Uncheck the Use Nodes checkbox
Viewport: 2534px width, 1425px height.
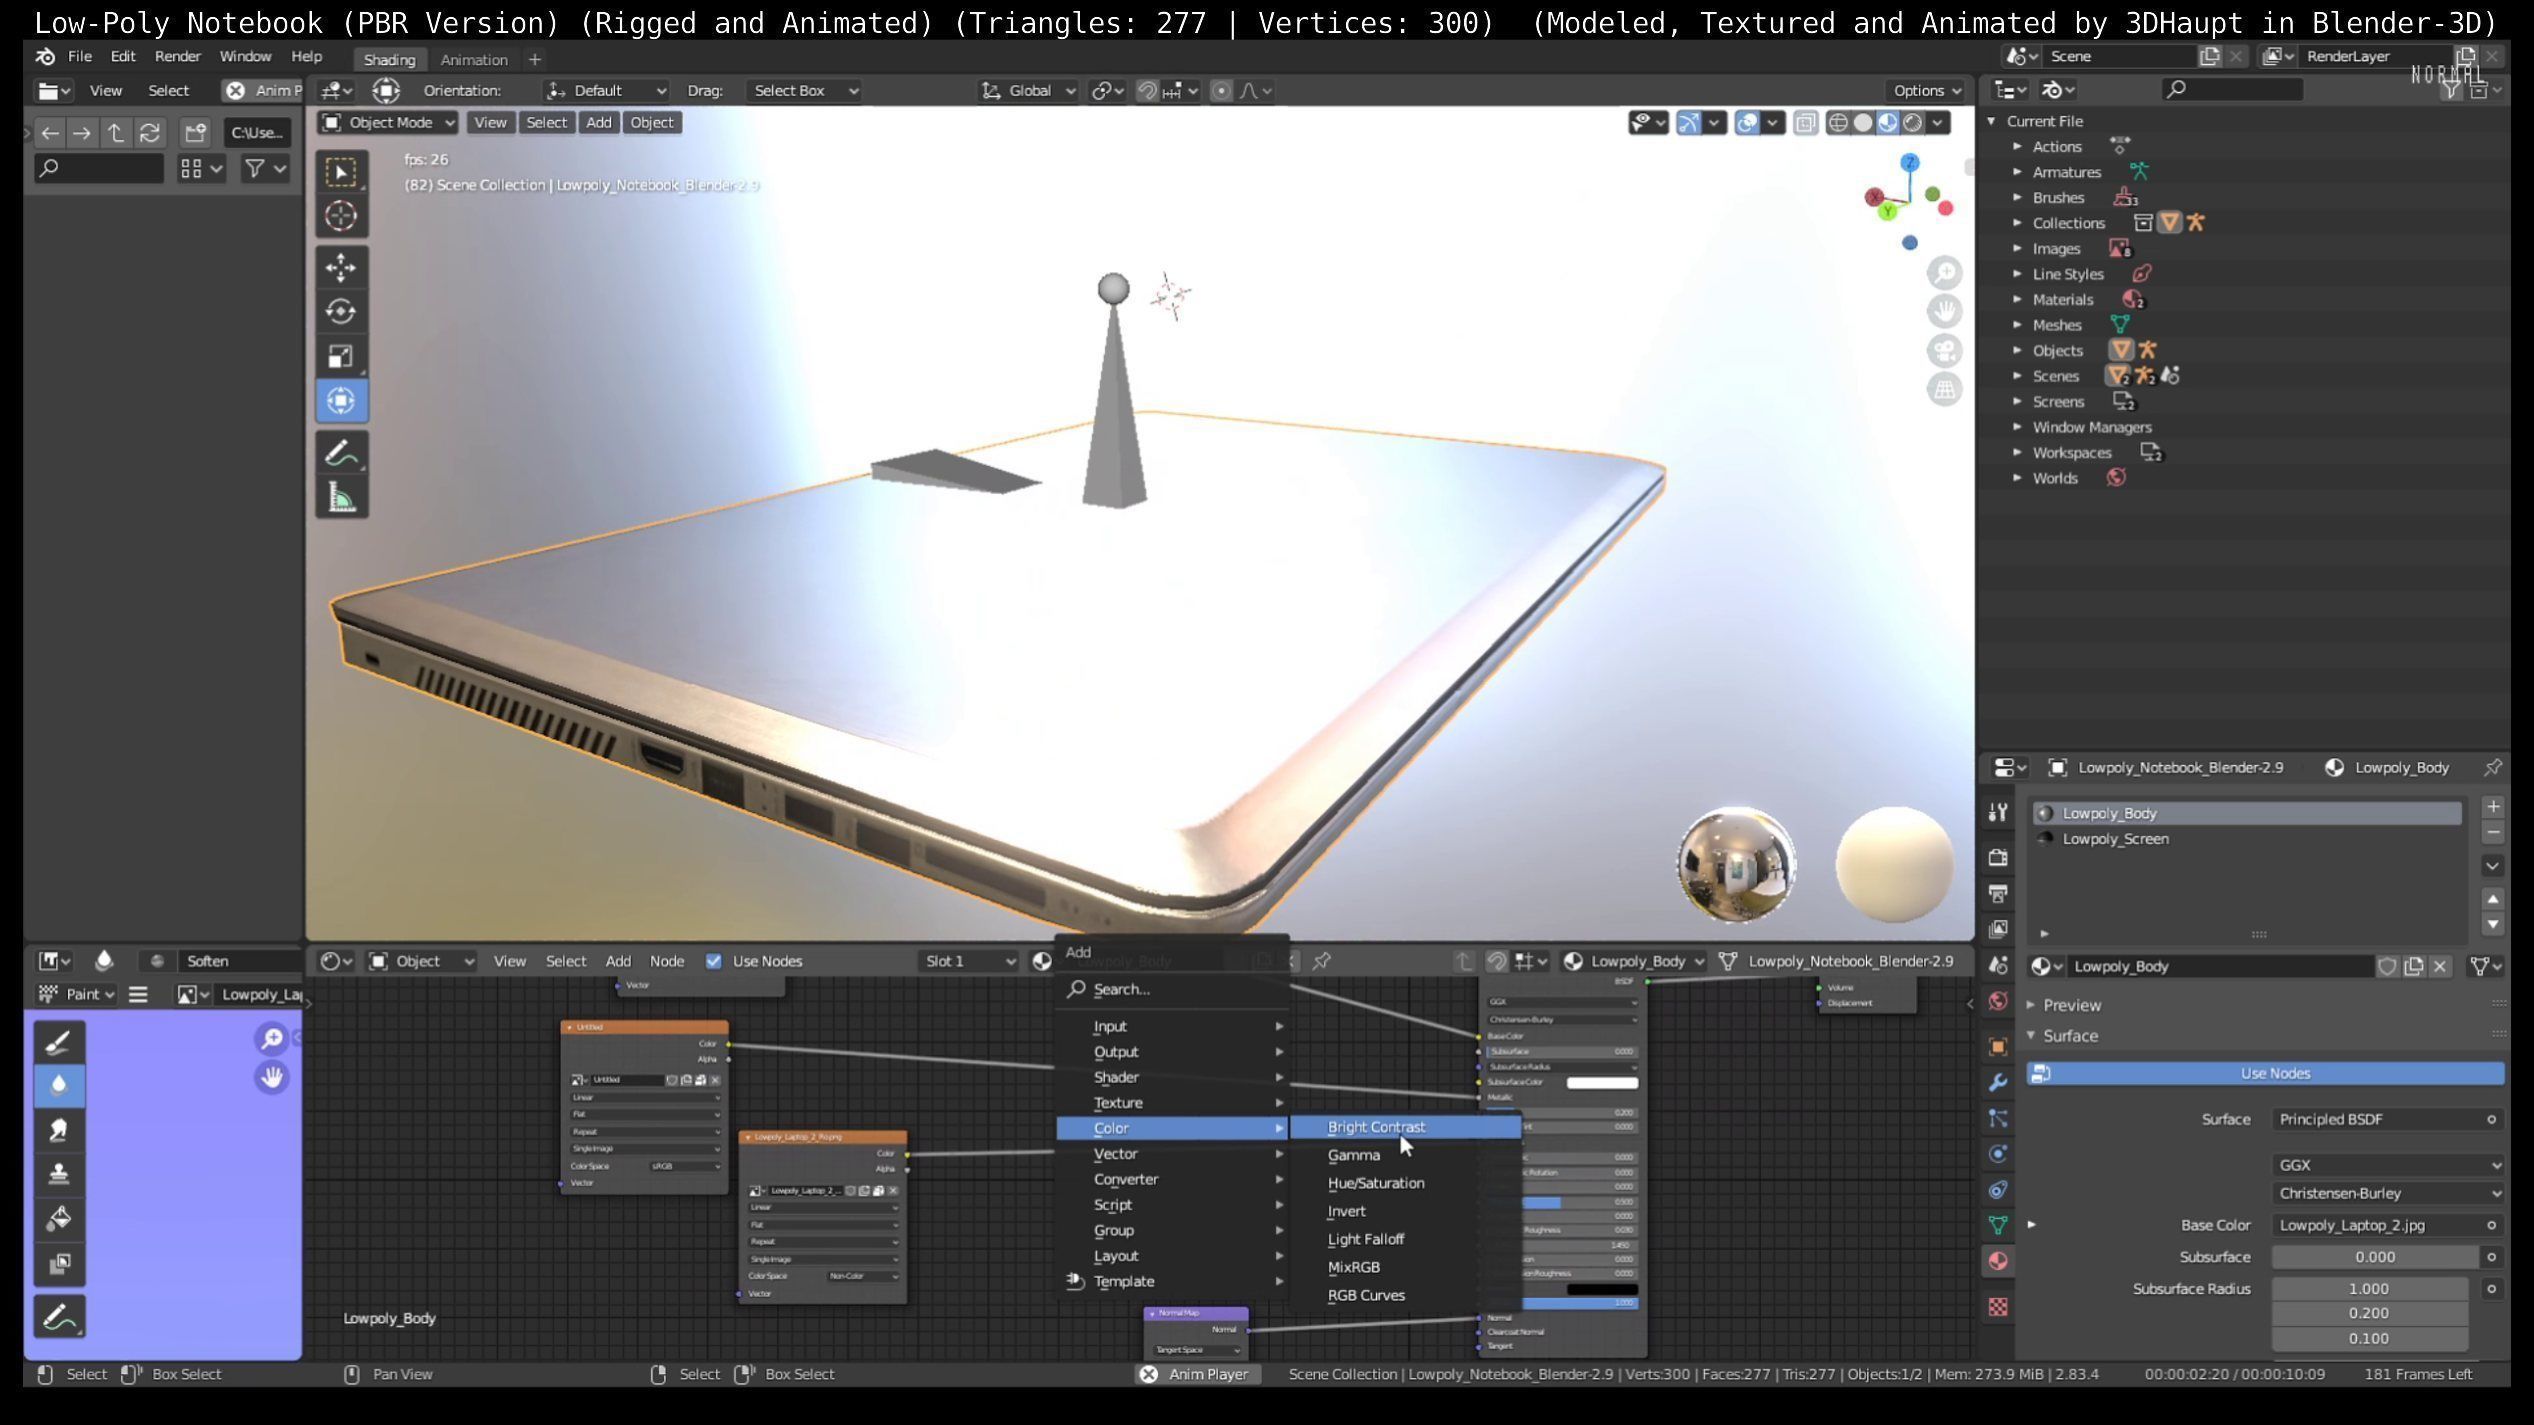pos(713,961)
